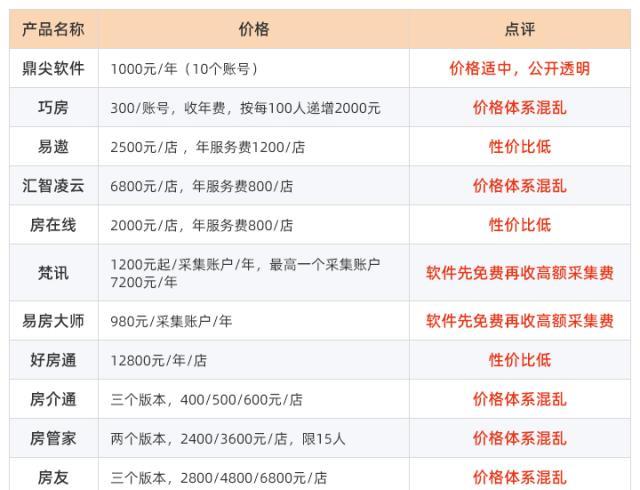Click 价格体系混乱 in the 汇智凌云 row

pos(520,186)
